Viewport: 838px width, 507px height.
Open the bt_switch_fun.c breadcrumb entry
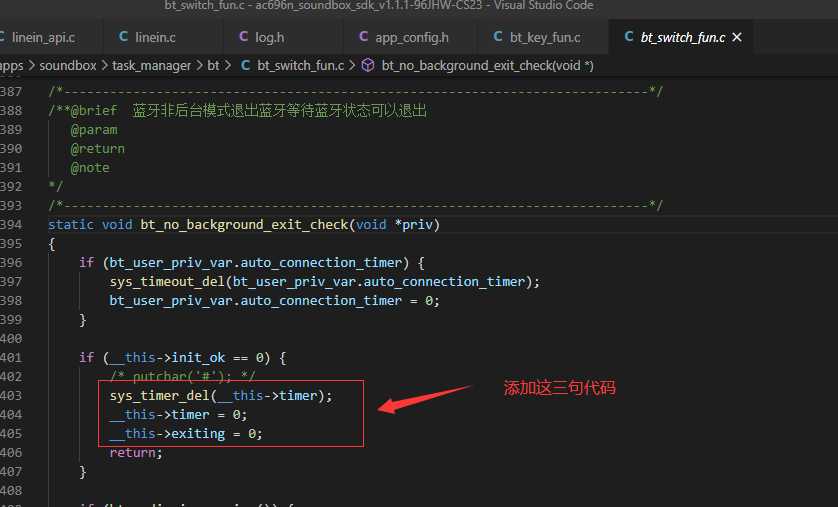[301, 66]
